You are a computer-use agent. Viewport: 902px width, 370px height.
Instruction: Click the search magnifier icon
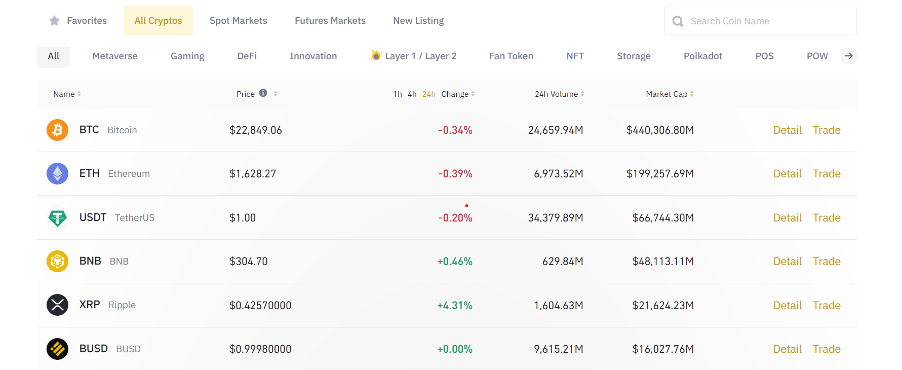pos(678,21)
